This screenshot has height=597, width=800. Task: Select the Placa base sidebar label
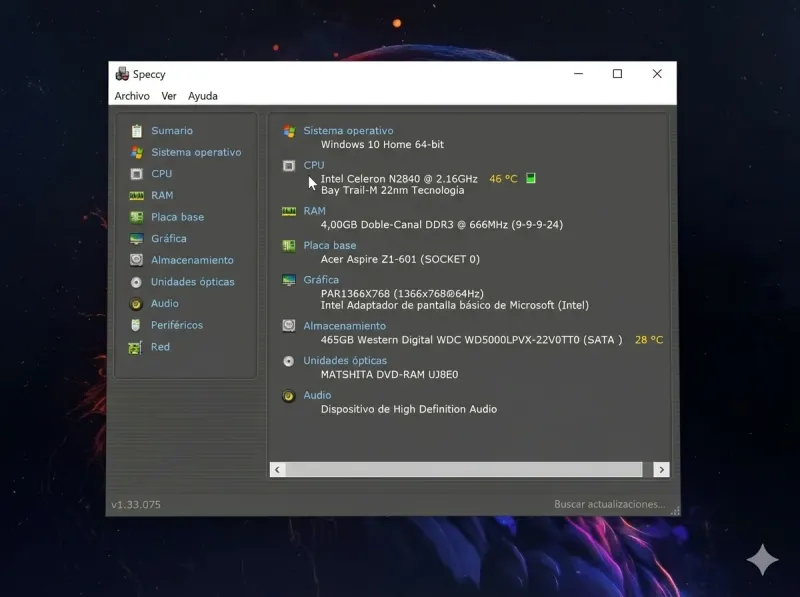(x=177, y=217)
